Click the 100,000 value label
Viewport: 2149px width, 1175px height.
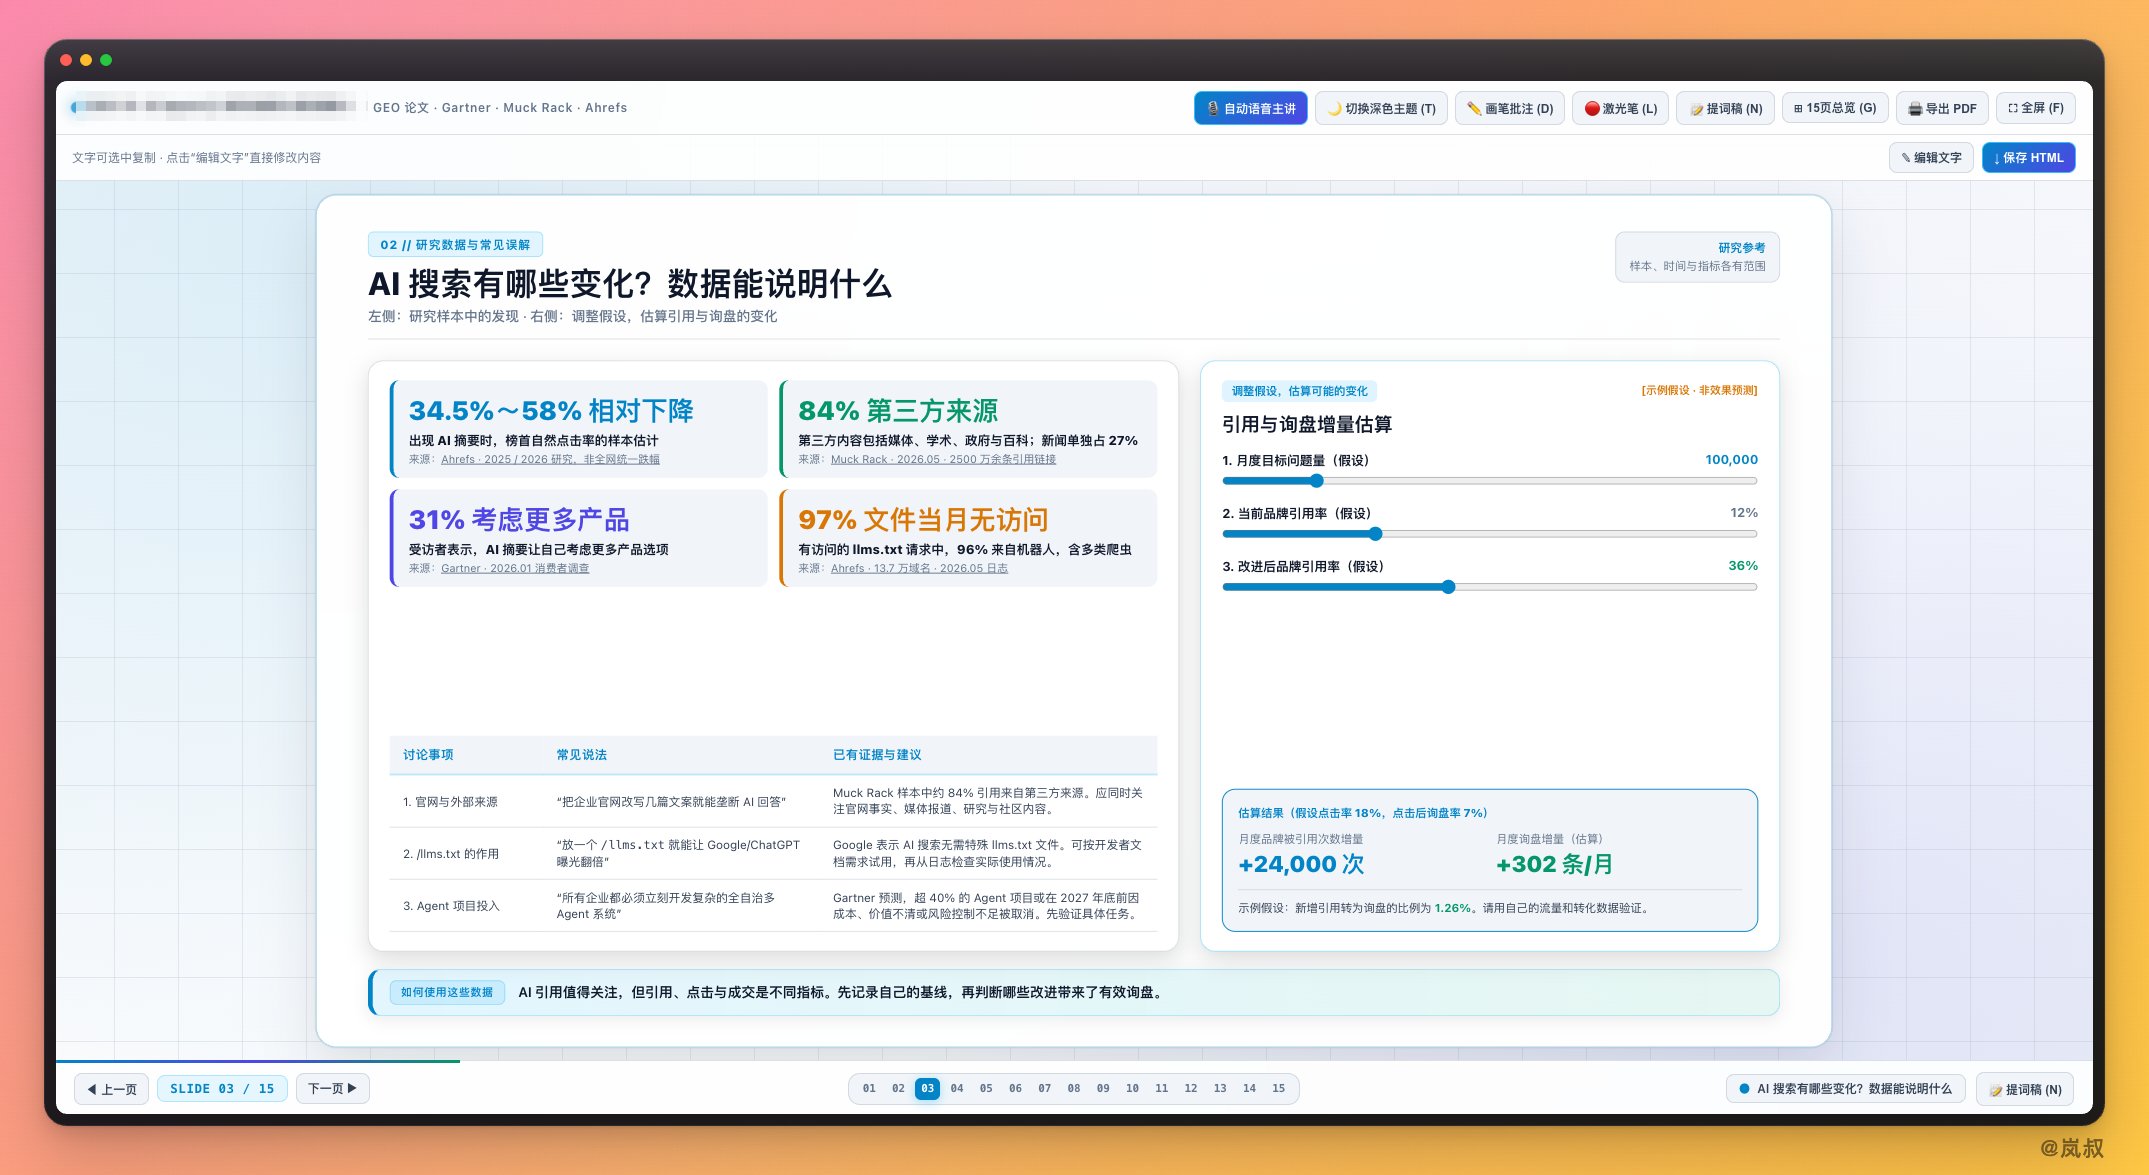(1731, 460)
